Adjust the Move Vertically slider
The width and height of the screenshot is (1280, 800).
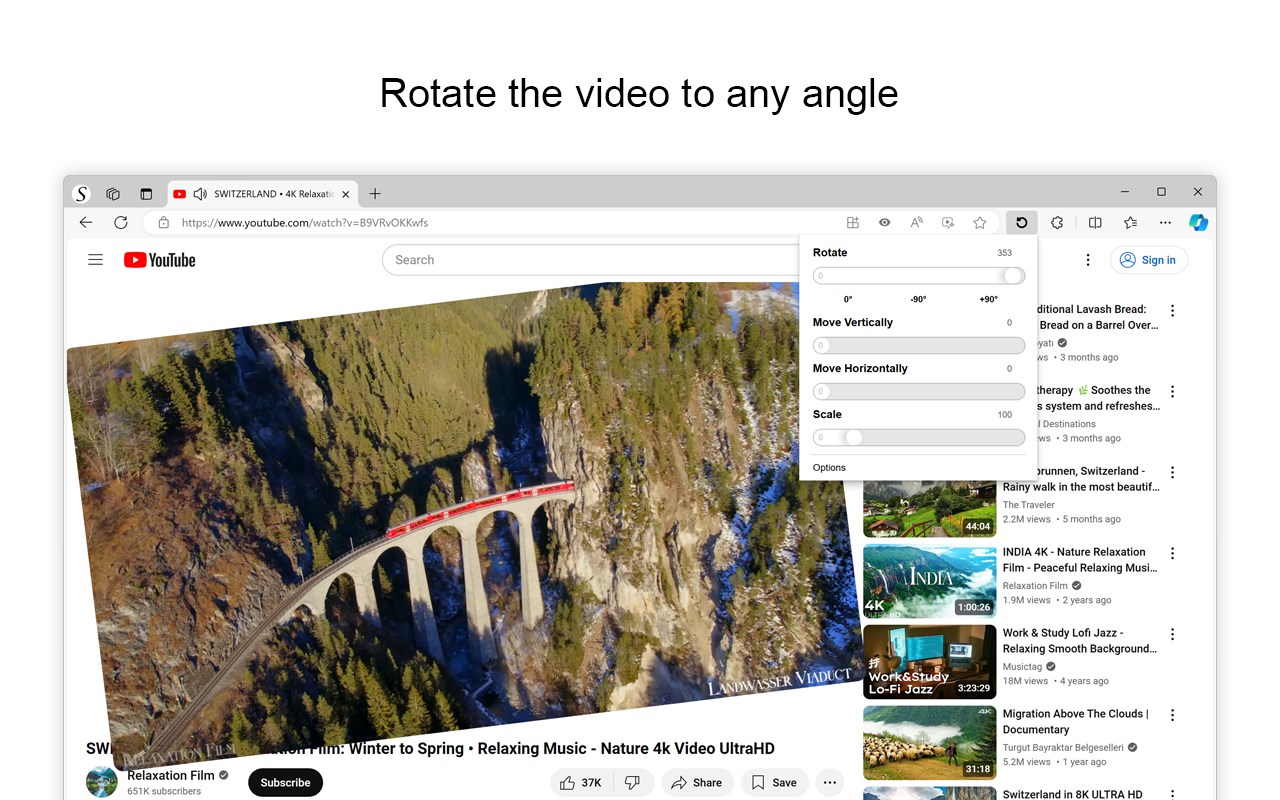[919, 346]
